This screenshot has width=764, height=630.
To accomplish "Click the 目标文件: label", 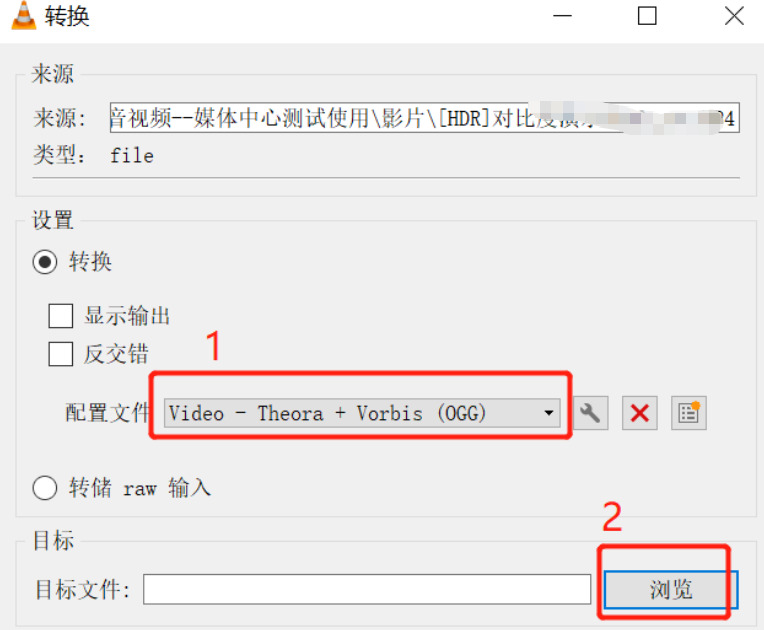I will click(82, 590).
